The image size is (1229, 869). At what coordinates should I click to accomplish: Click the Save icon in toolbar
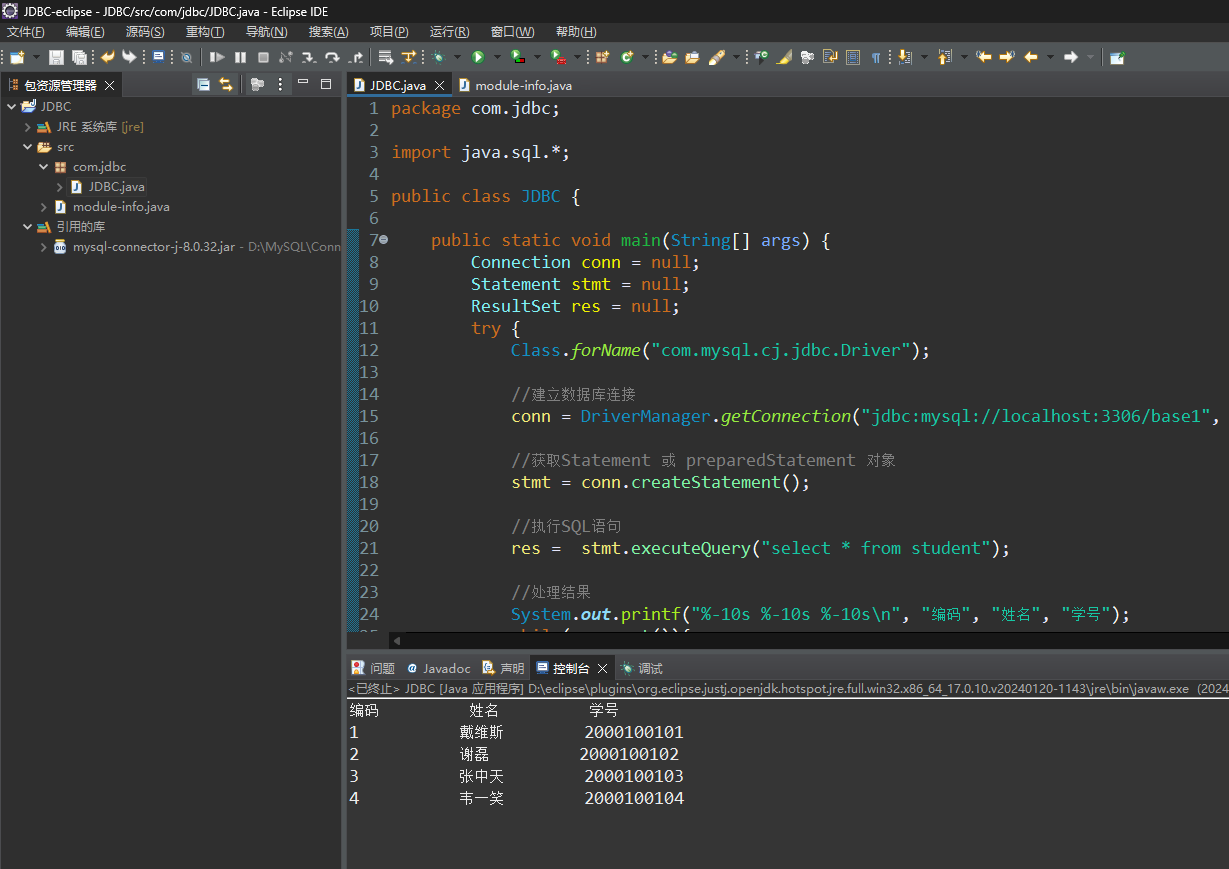point(56,57)
